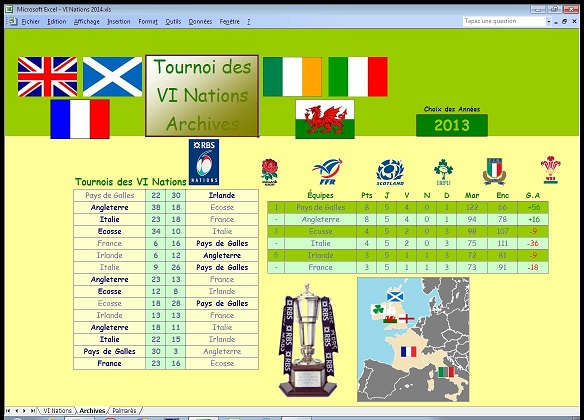Click the French flag on the map
Image resolution: width=584 pixels, height=420 pixels.
(408, 351)
